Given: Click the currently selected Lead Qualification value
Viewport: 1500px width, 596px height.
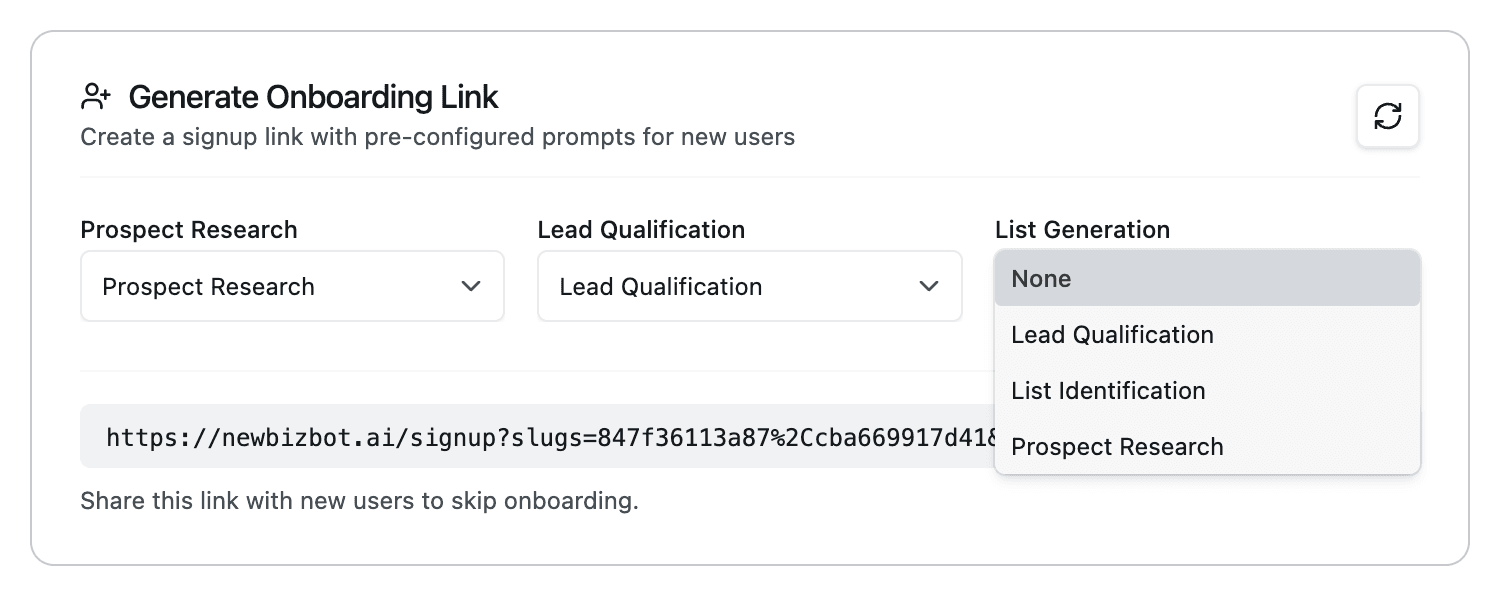Looking at the screenshot, I should pyautogui.click(x=660, y=286).
